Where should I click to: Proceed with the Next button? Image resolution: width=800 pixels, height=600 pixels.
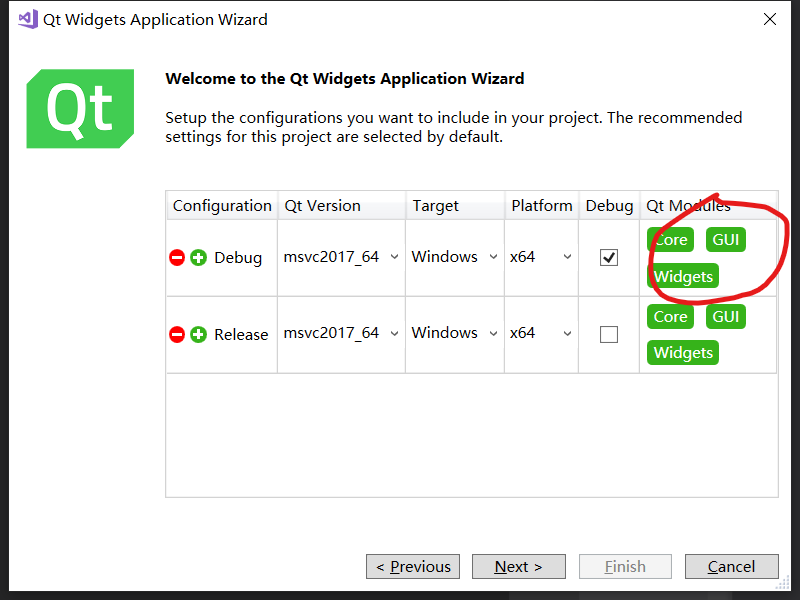tap(518, 566)
